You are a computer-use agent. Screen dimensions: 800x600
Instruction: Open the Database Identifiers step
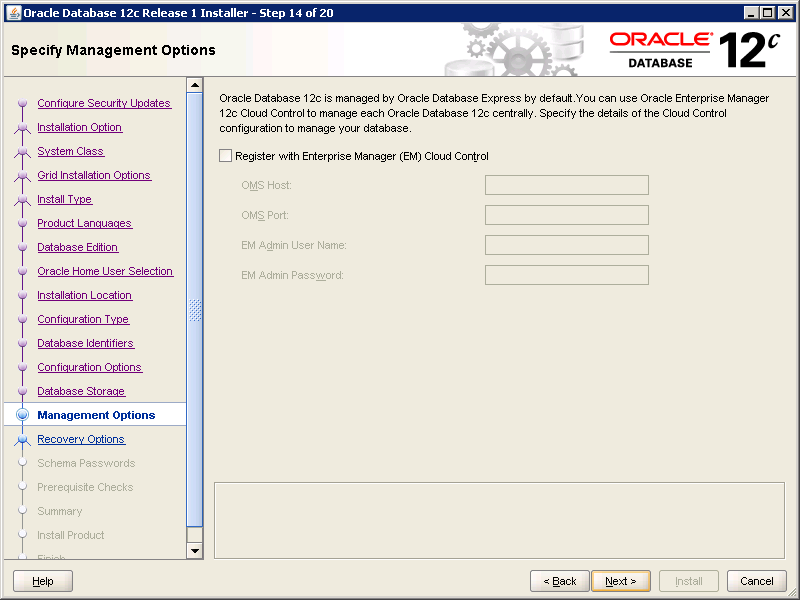pyautogui.click(x=86, y=343)
